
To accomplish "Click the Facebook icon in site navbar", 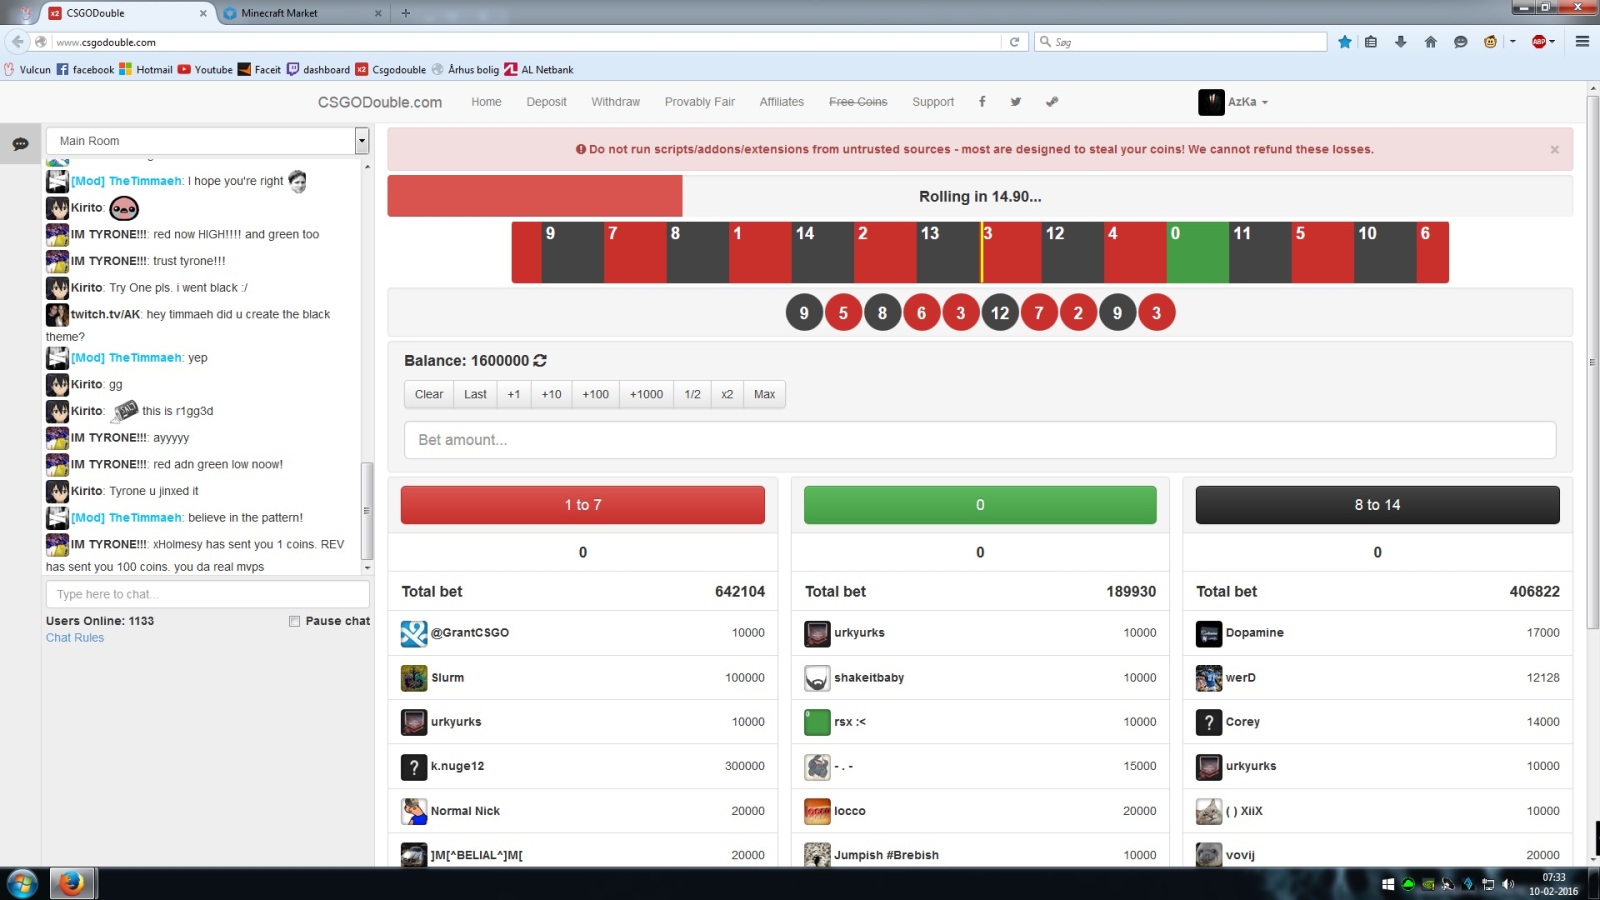I will pyautogui.click(x=982, y=102).
